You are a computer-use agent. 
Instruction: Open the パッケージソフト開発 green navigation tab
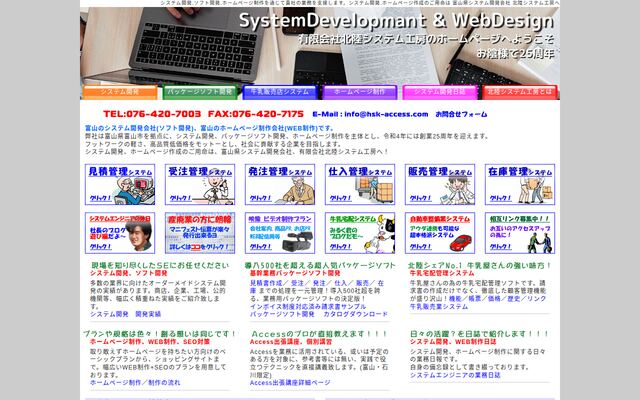pos(200,92)
